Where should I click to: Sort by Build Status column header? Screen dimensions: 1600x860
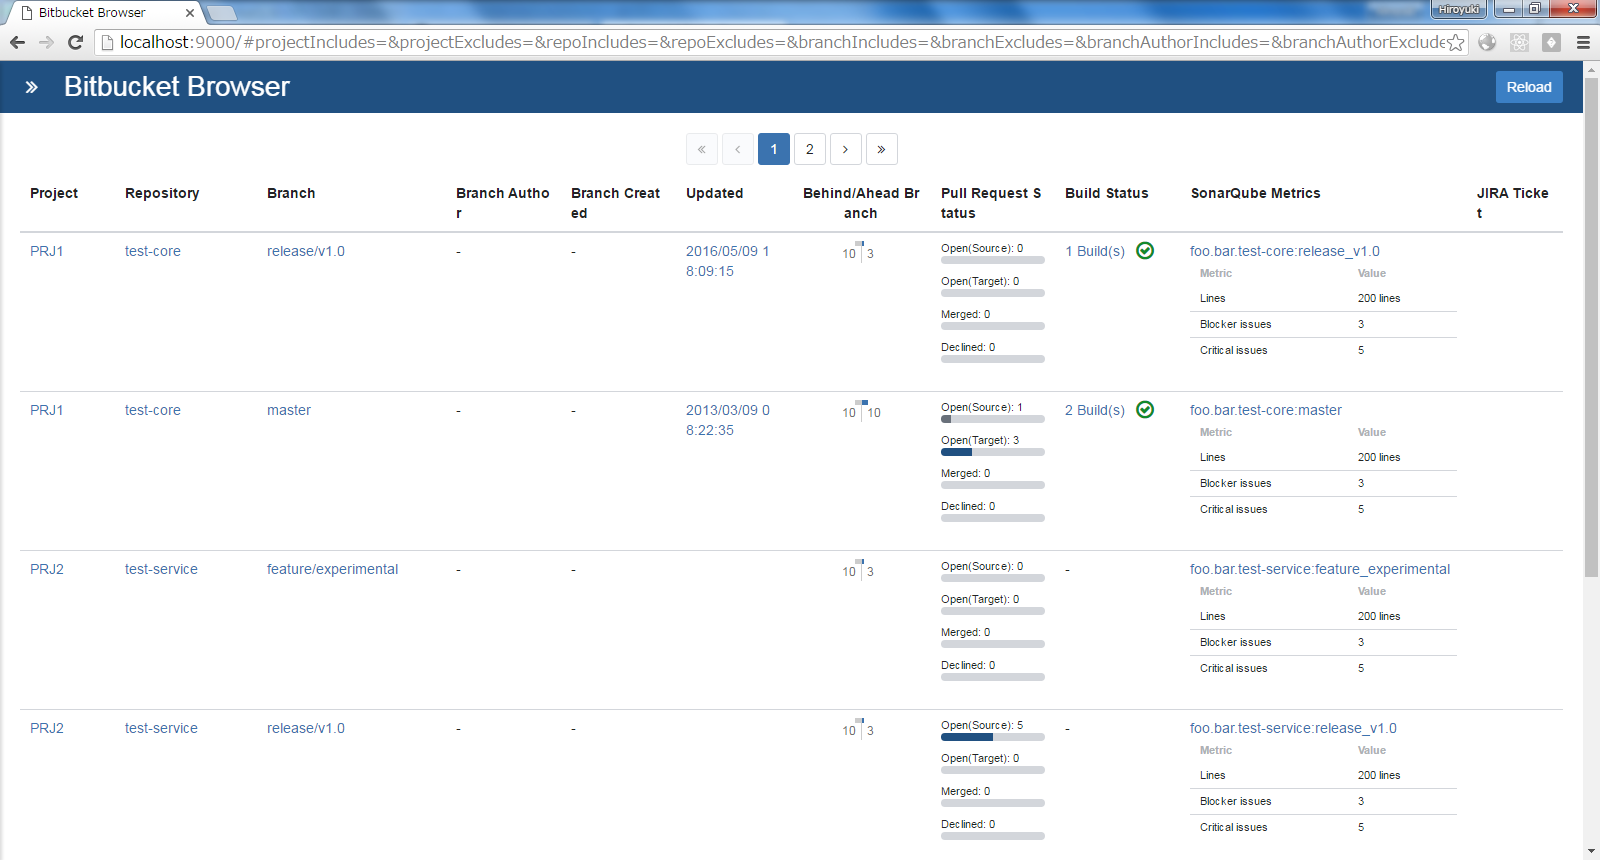coord(1107,193)
